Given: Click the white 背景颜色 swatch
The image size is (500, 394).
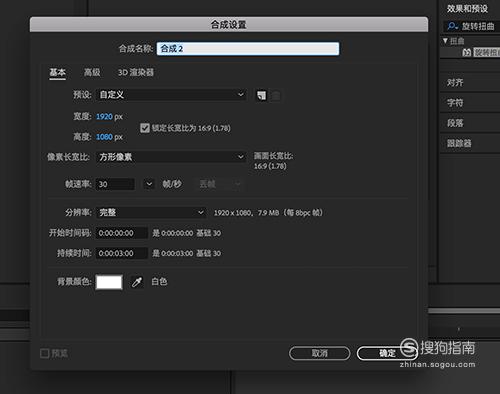Looking at the screenshot, I should pos(109,282).
